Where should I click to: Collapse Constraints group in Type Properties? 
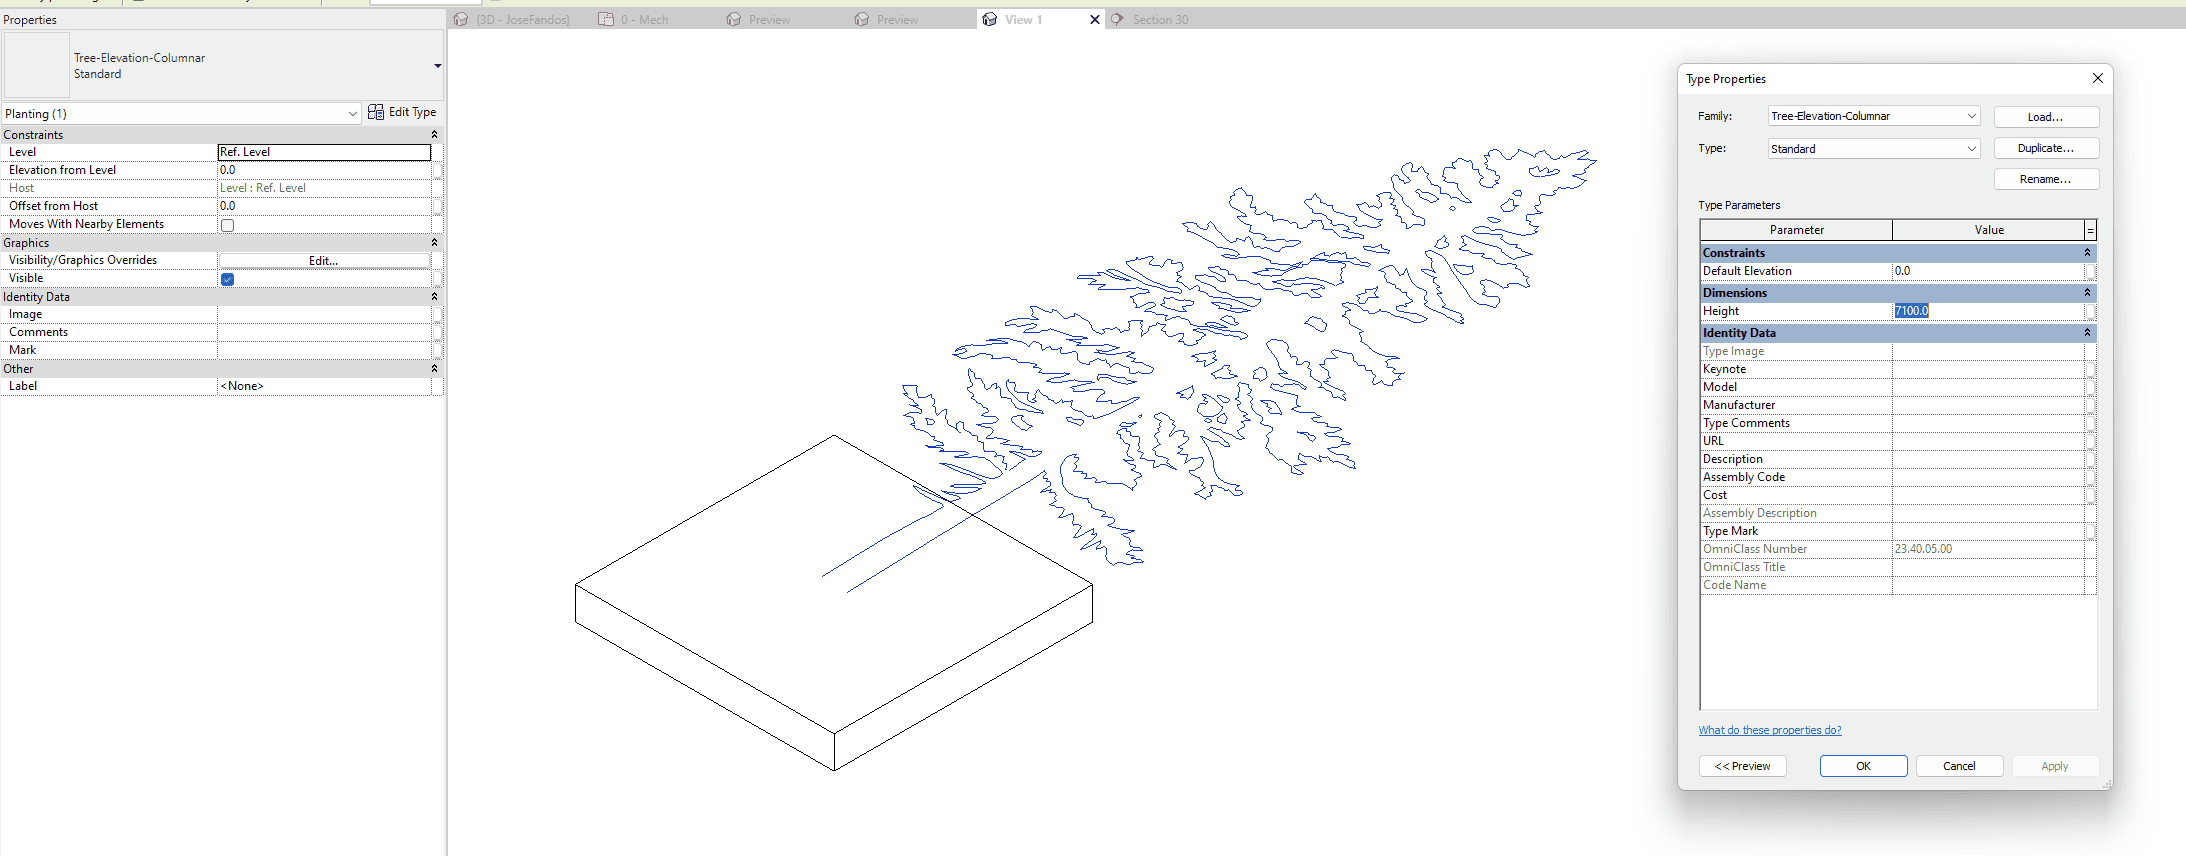coord(2087,253)
